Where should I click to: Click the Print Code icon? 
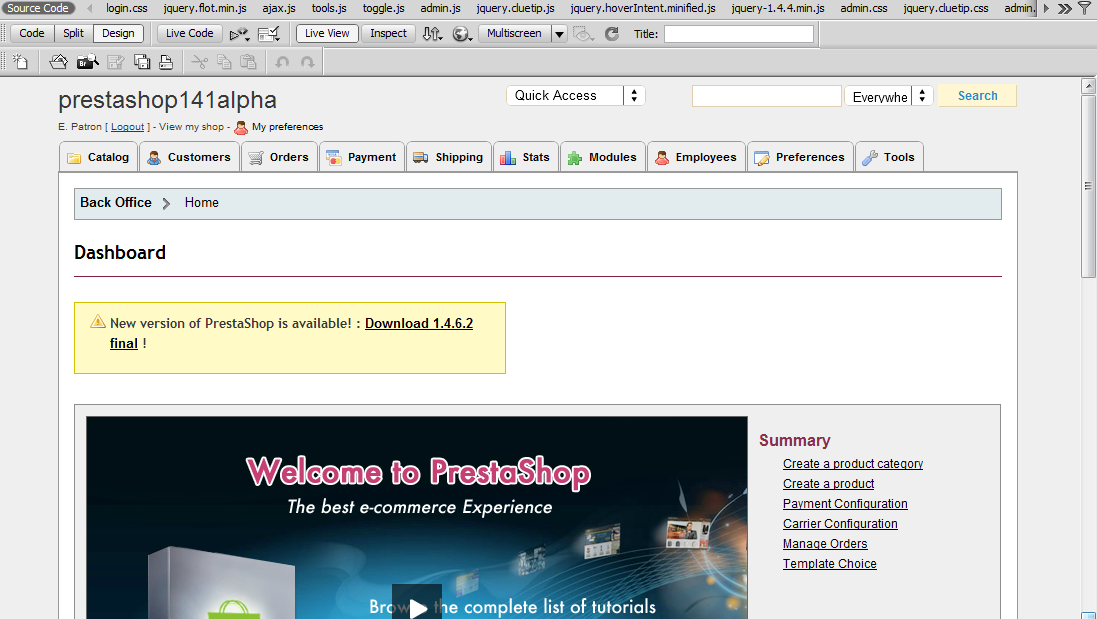(166, 62)
